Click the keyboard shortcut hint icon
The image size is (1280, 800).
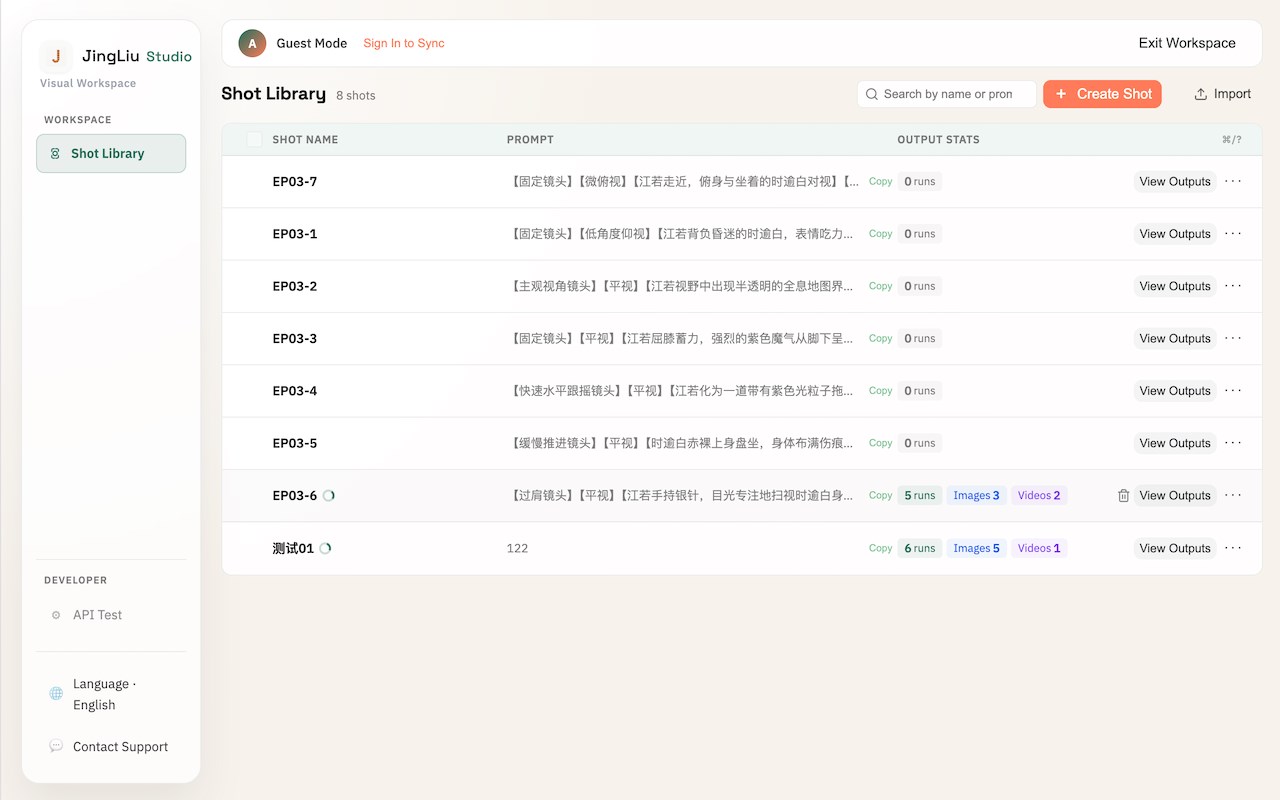click(x=1231, y=139)
